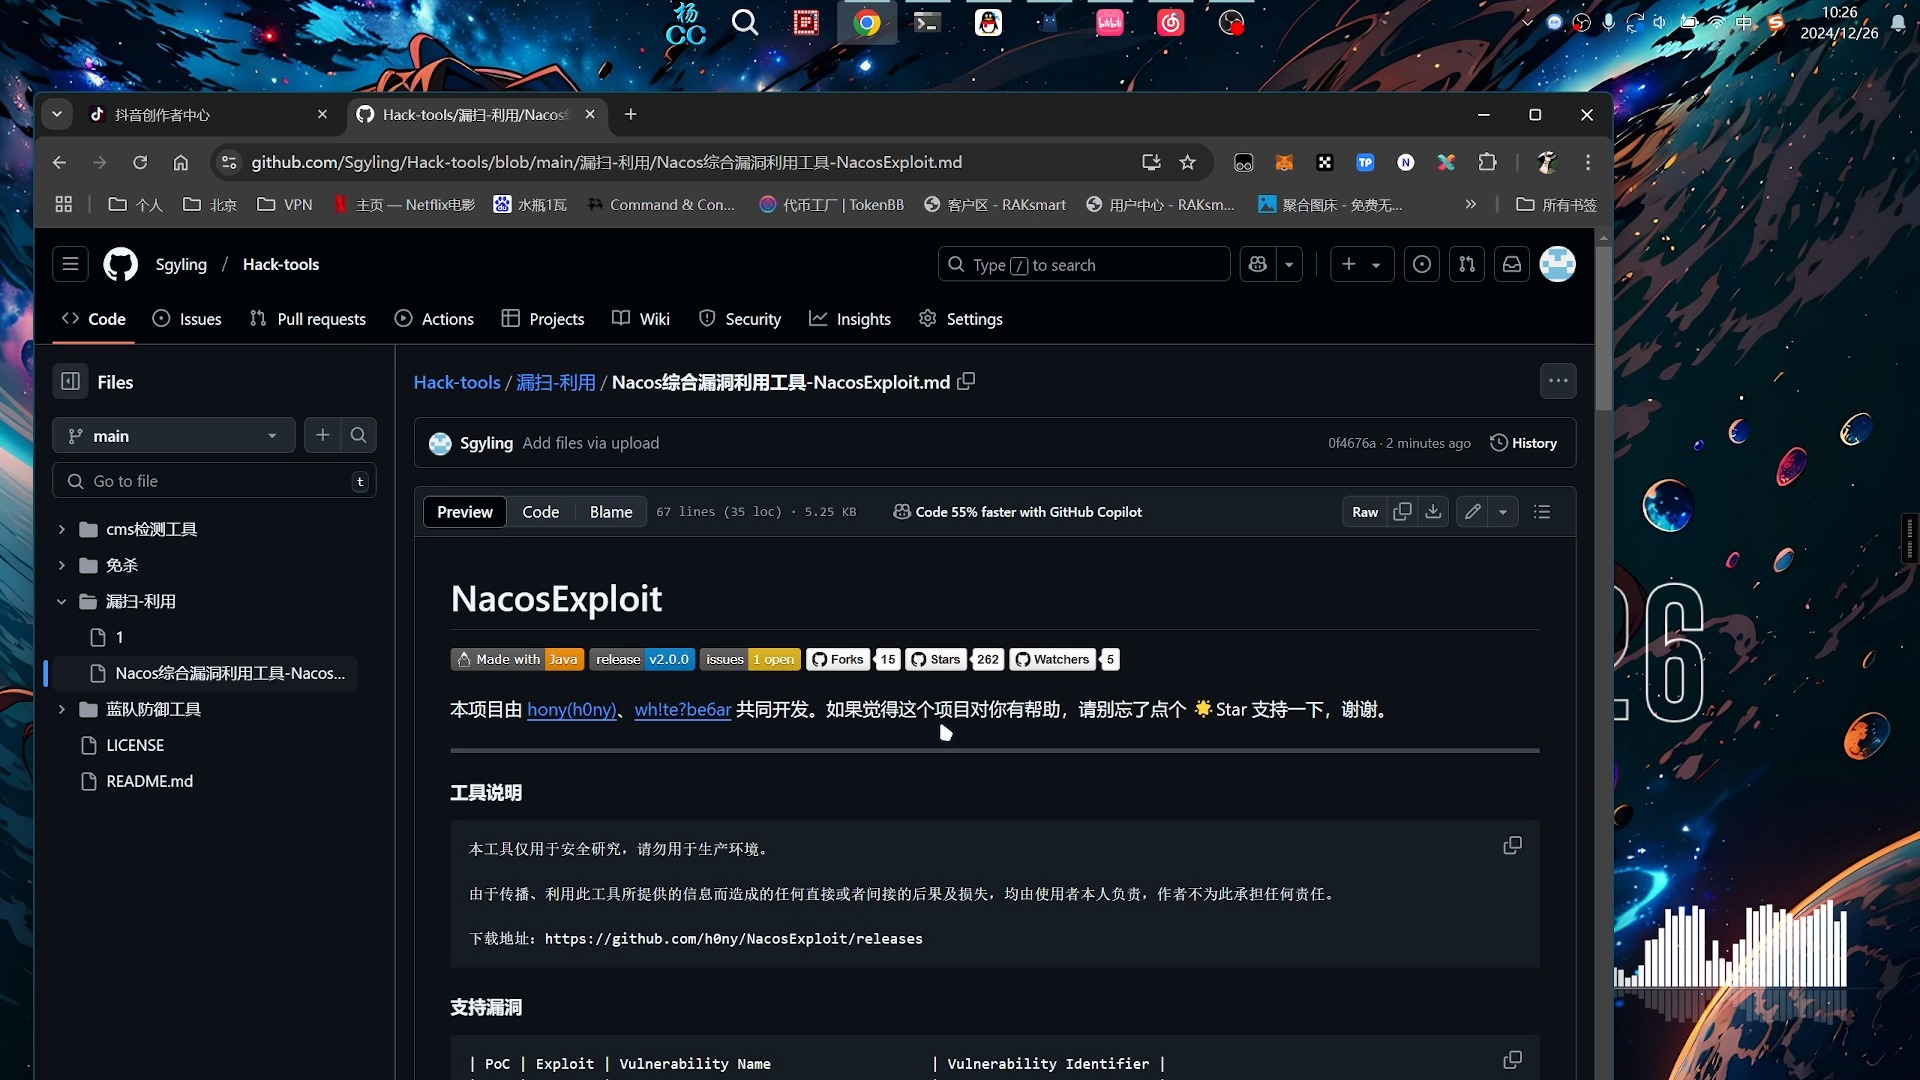Bookmark the page with the star icon
The height and width of the screenshot is (1080, 1920).
pyautogui.click(x=1187, y=162)
